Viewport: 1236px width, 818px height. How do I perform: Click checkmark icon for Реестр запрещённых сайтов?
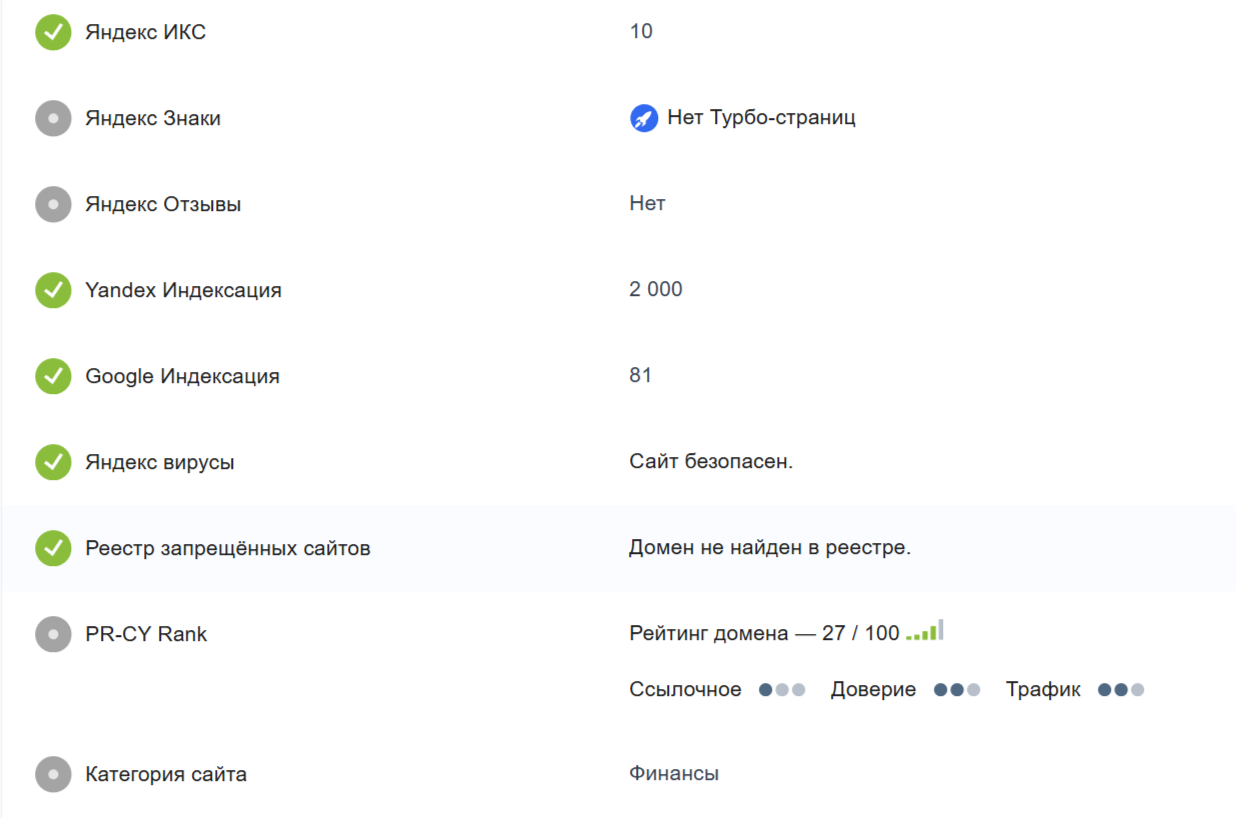click(53, 548)
